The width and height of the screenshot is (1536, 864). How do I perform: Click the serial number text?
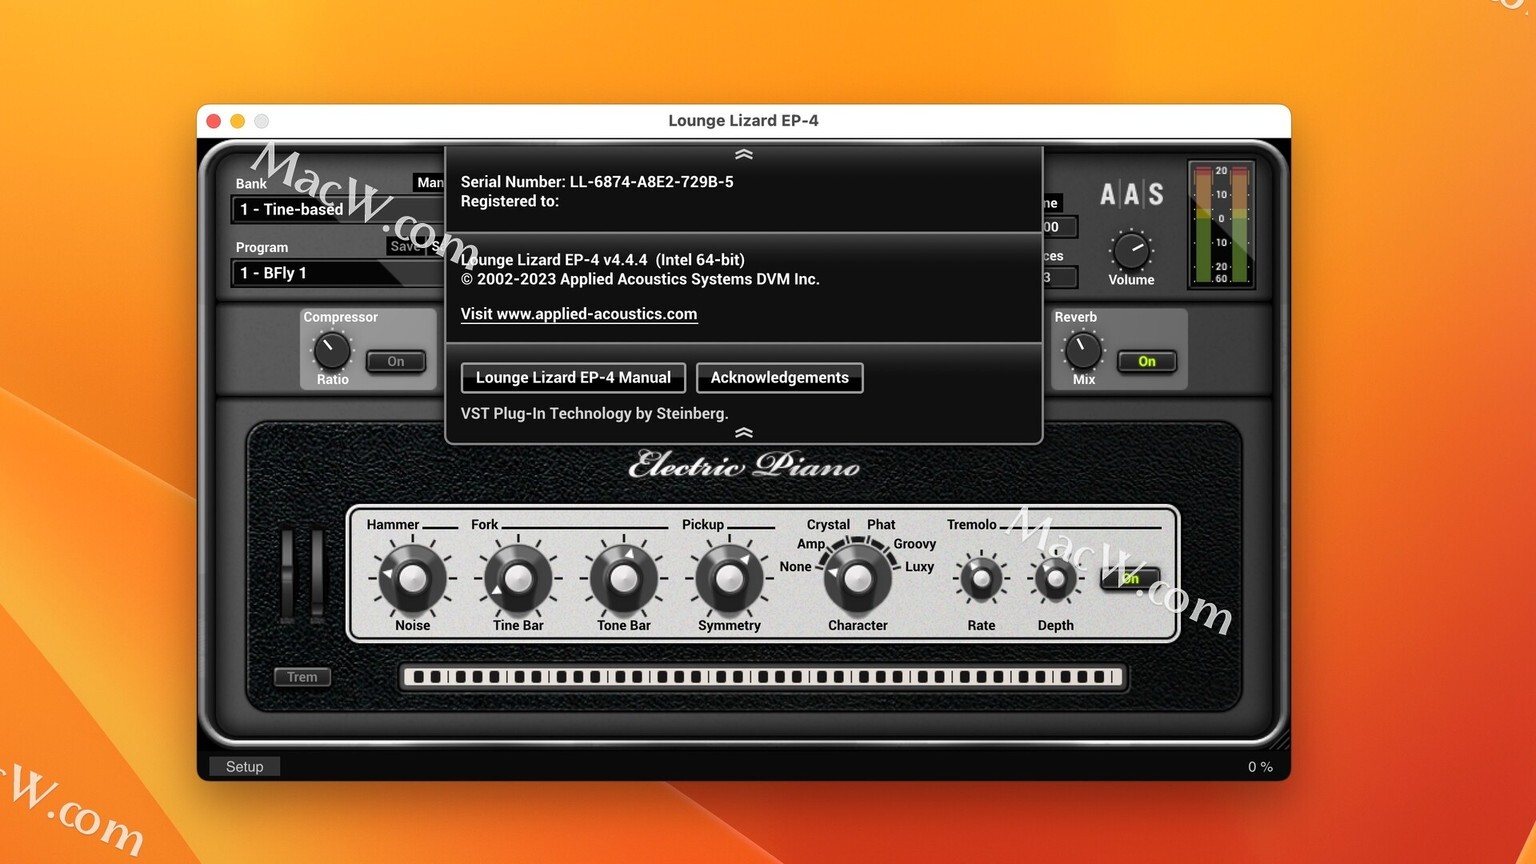coord(597,182)
